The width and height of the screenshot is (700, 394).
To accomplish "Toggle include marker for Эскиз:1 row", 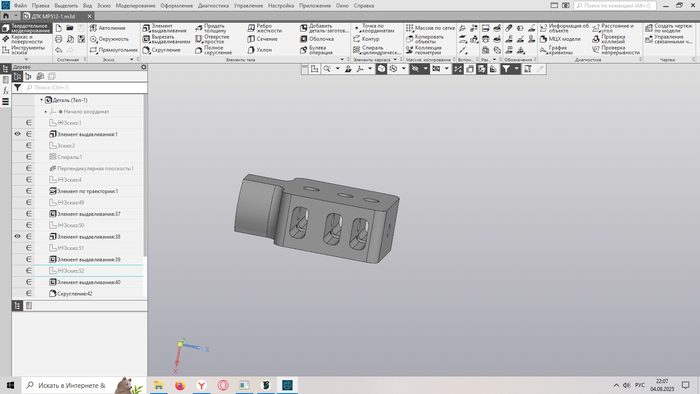I will [x=29, y=123].
